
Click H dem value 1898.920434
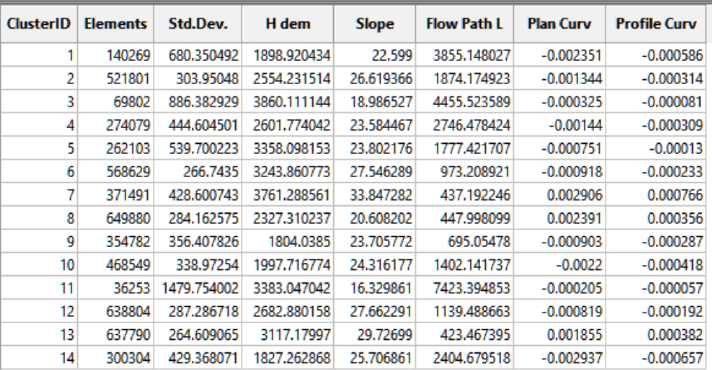(x=288, y=55)
